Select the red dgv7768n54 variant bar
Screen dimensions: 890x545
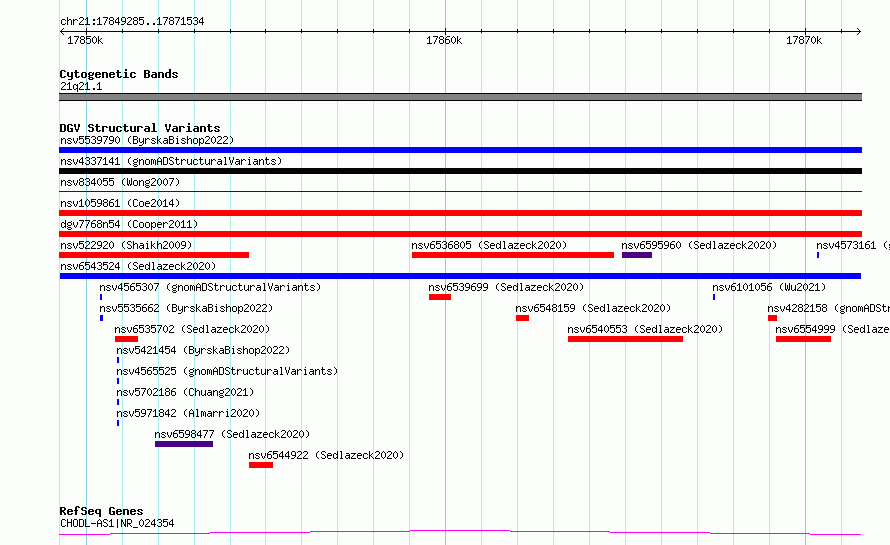(460, 234)
